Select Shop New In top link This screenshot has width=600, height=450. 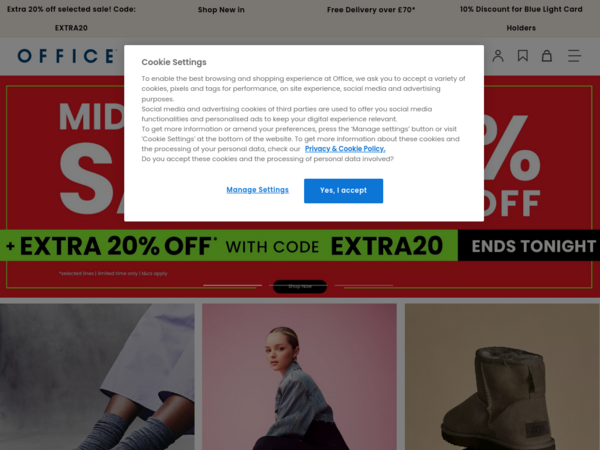221,10
